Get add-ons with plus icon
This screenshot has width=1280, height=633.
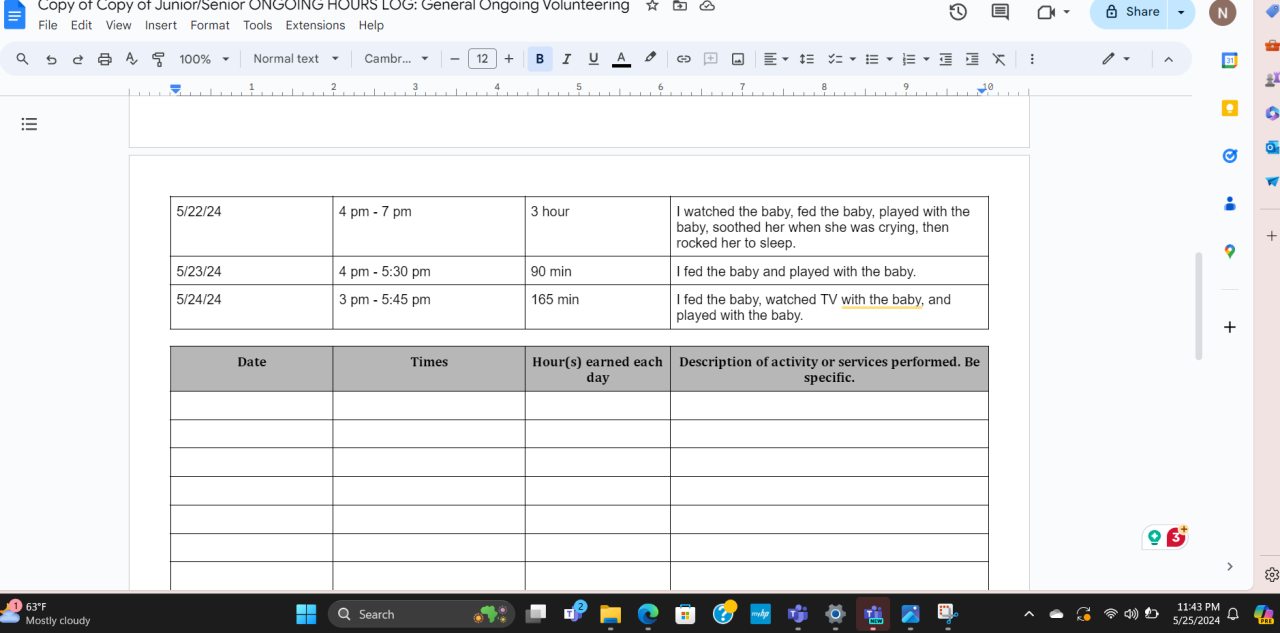click(x=1230, y=327)
